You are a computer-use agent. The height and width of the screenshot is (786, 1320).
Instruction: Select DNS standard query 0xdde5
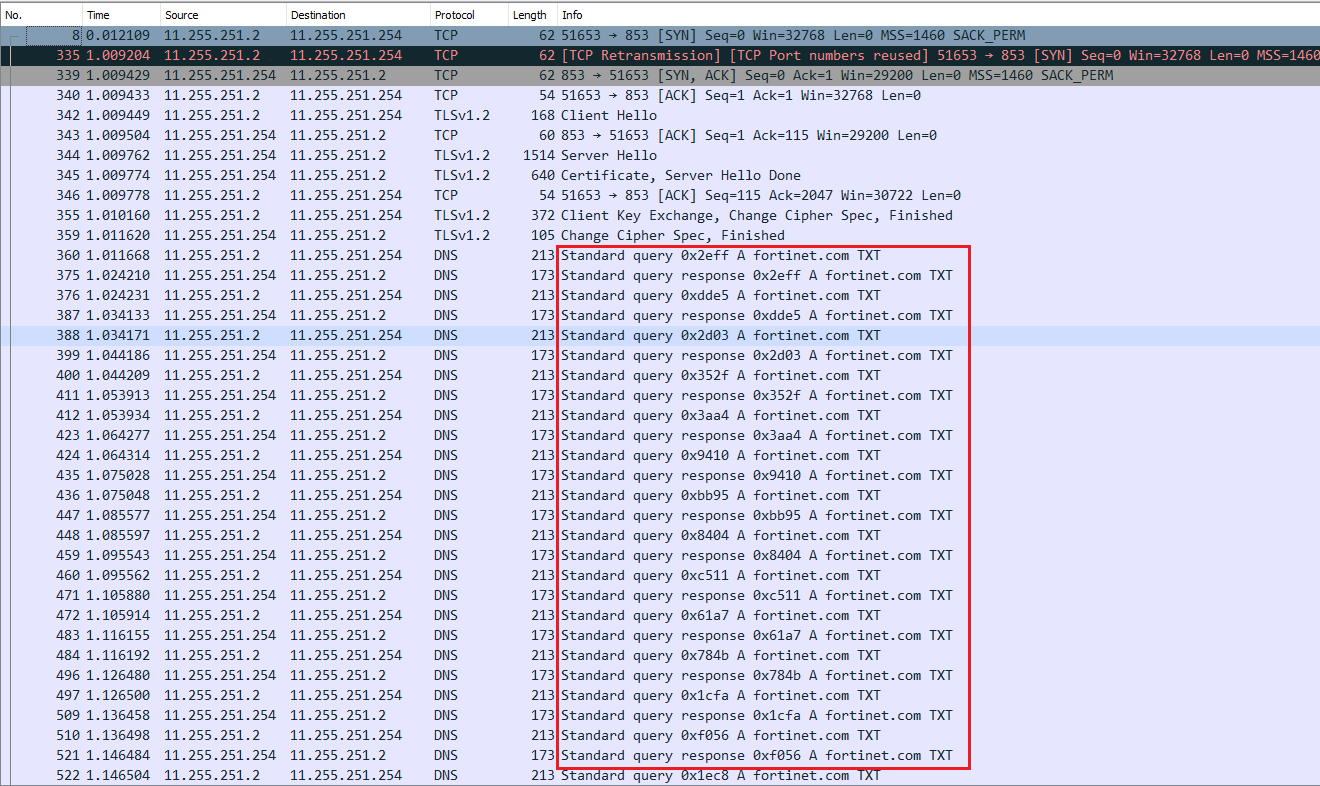tap(660, 295)
